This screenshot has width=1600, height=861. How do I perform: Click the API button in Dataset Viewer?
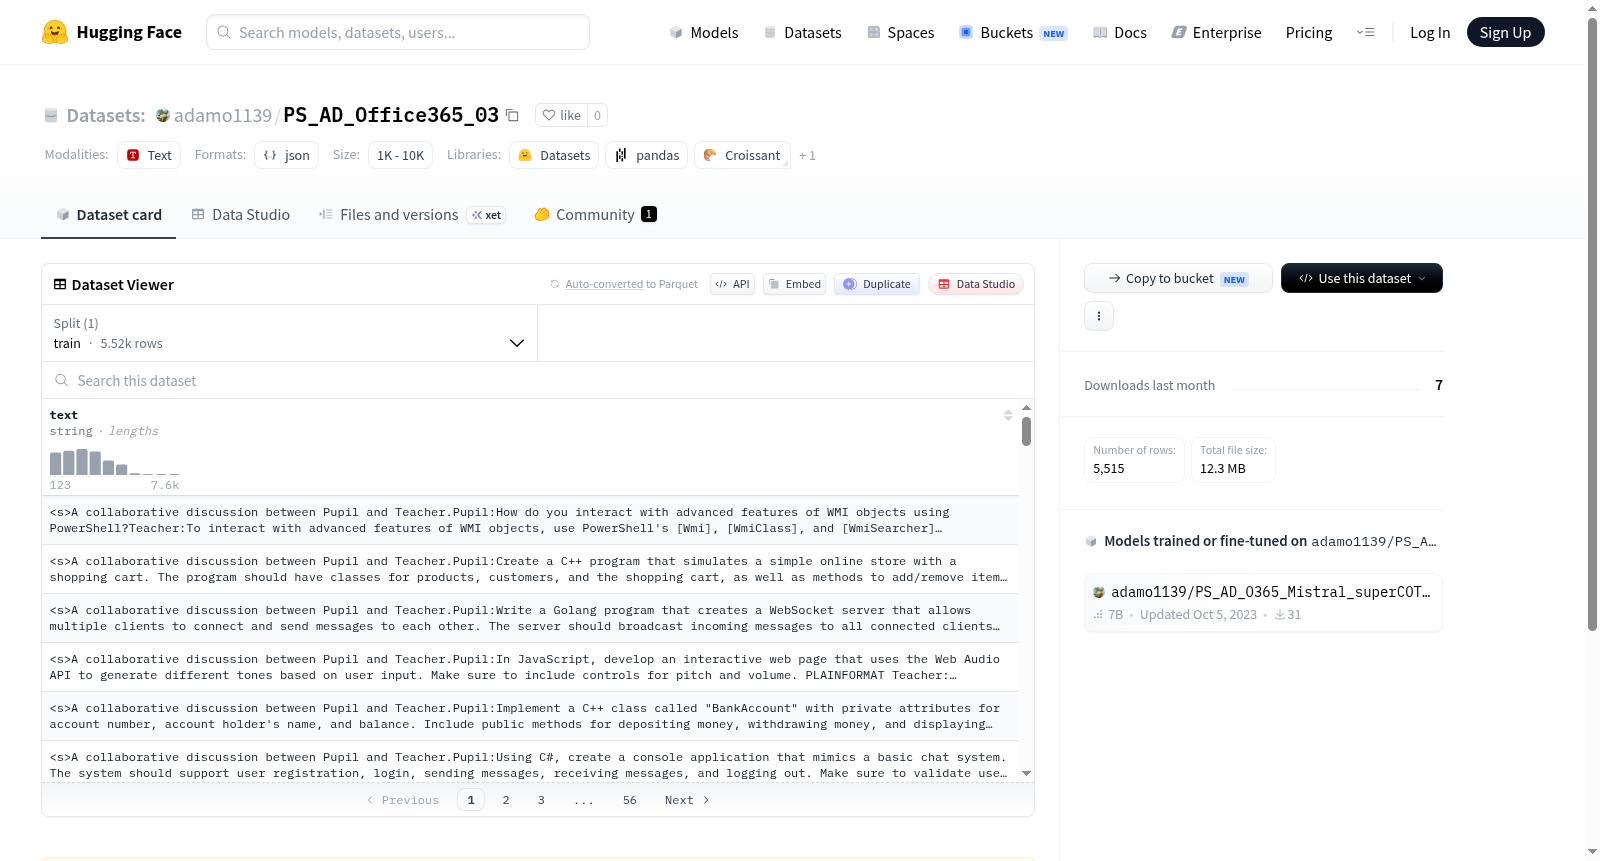point(732,284)
